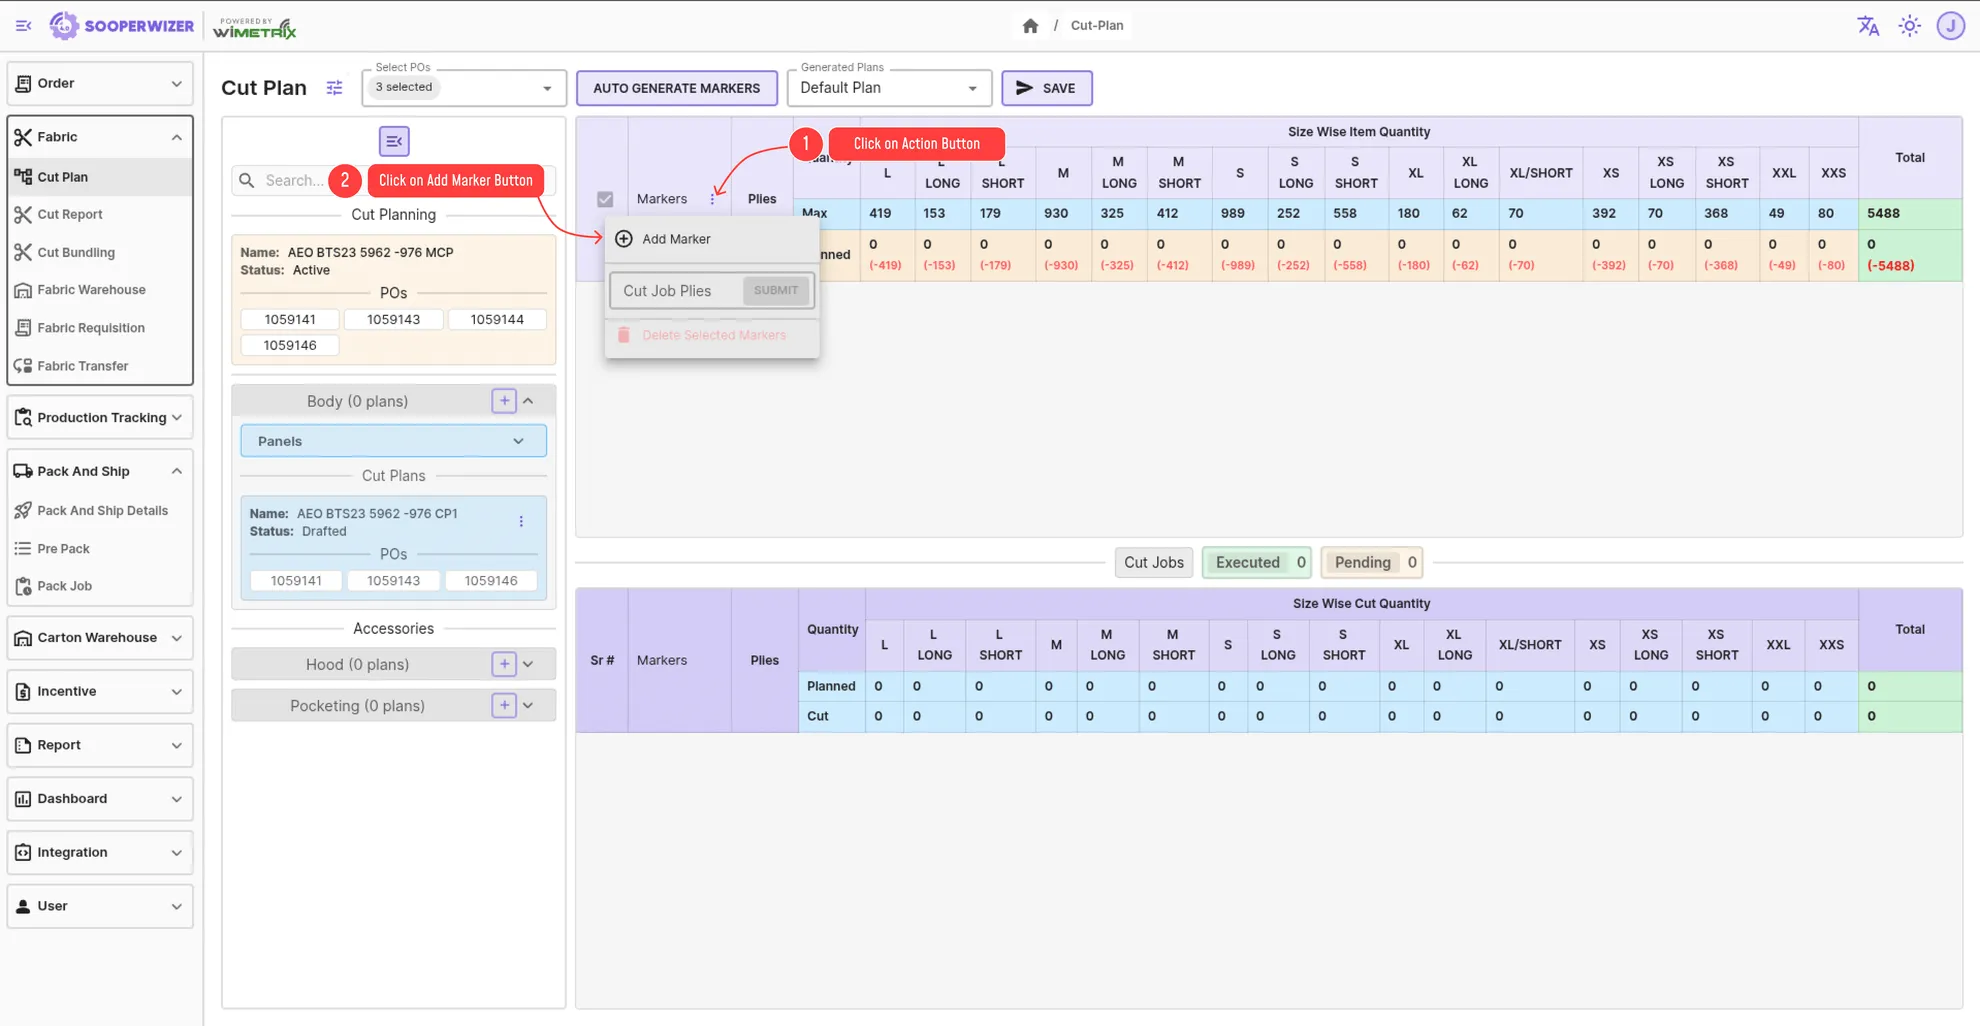
Task: Toggle the light/dark theme icon
Action: [1910, 26]
